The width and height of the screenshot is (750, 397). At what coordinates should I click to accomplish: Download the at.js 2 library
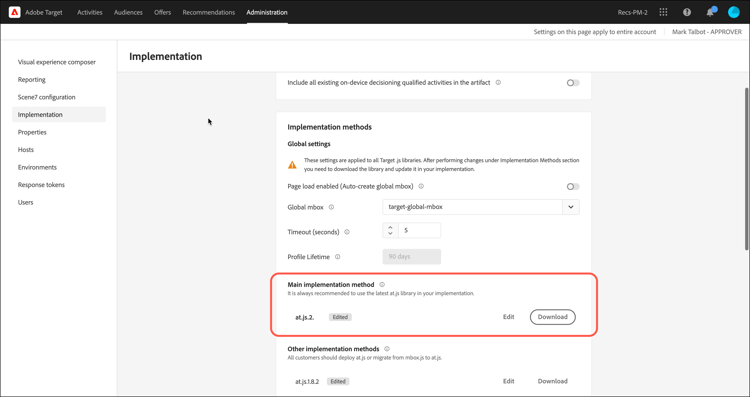click(x=552, y=317)
